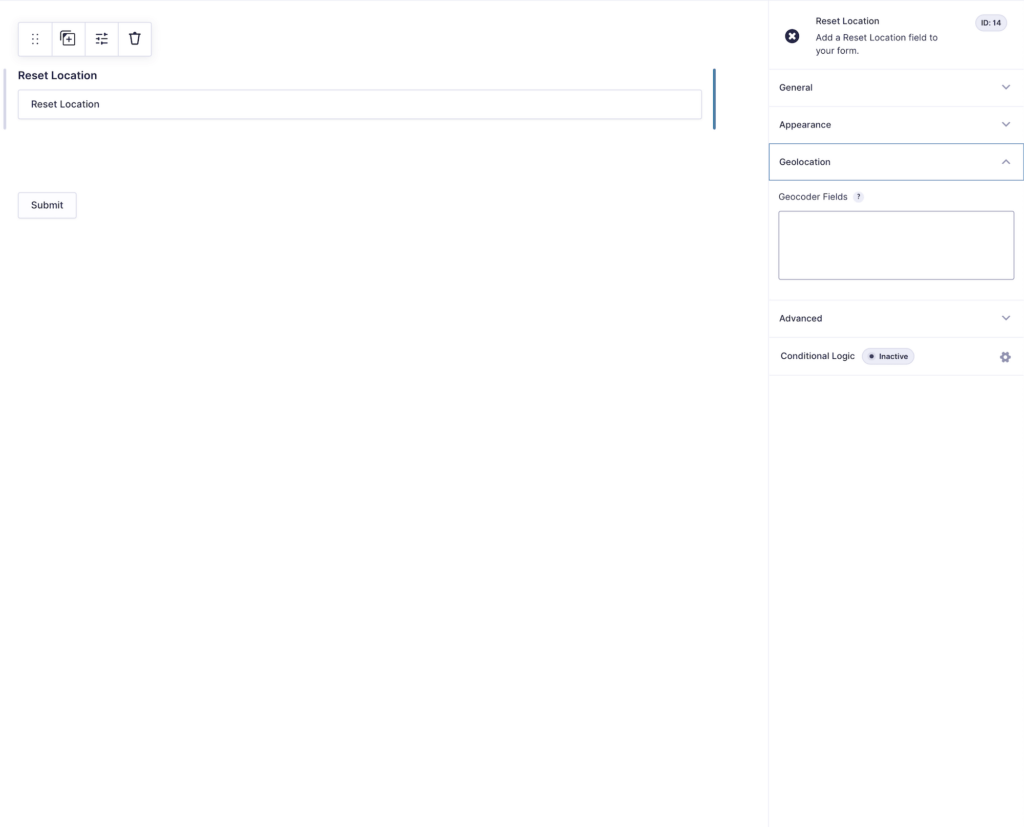This screenshot has height=827, width=1024.
Task: Click the Geolocation section header
Action: pyautogui.click(x=804, y=161)
